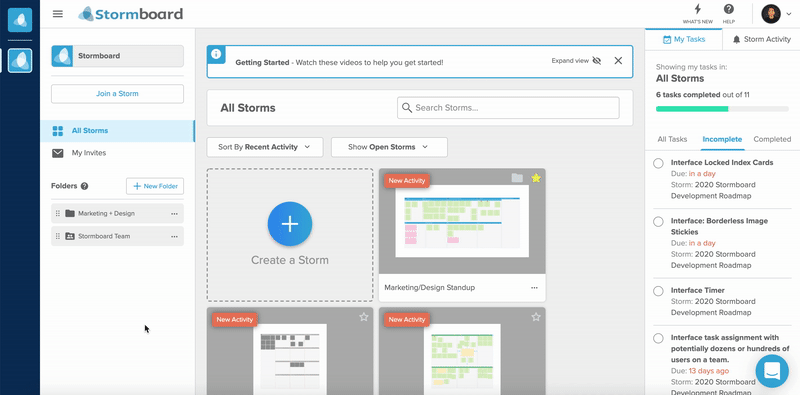
Task: Switch to My Tasks tab
Action: 684,39
